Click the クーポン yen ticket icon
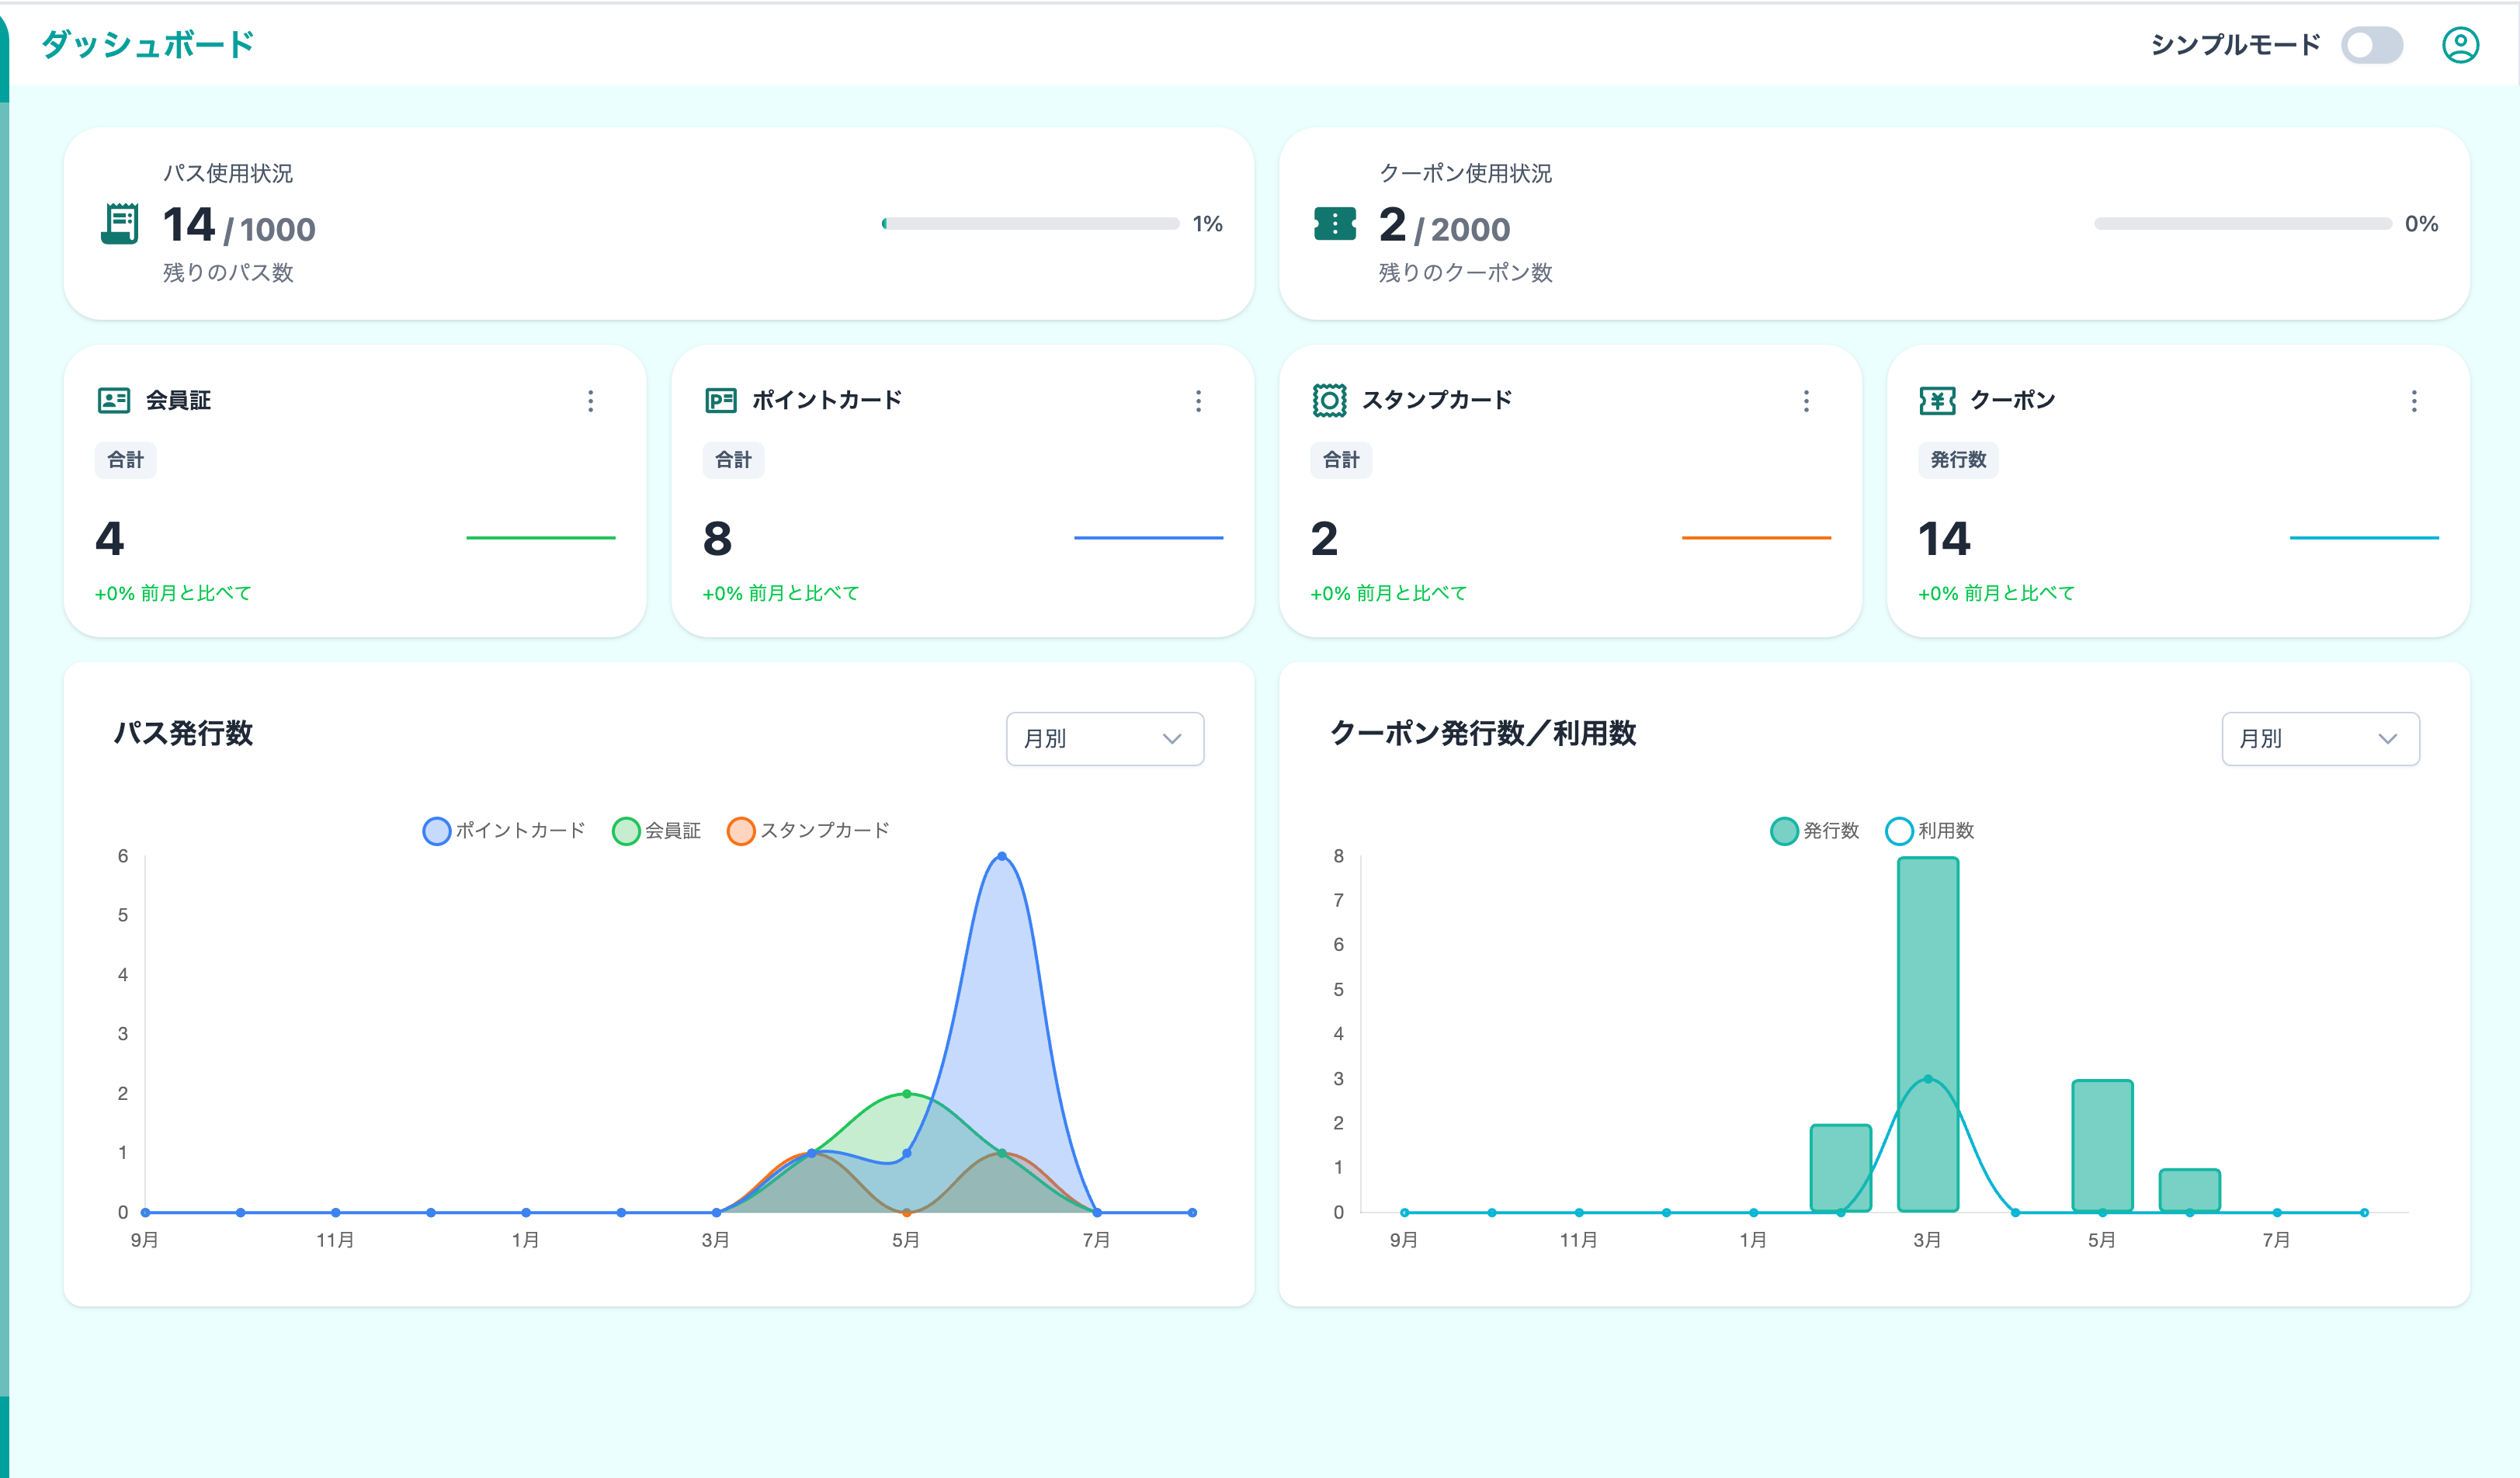 1937,400
